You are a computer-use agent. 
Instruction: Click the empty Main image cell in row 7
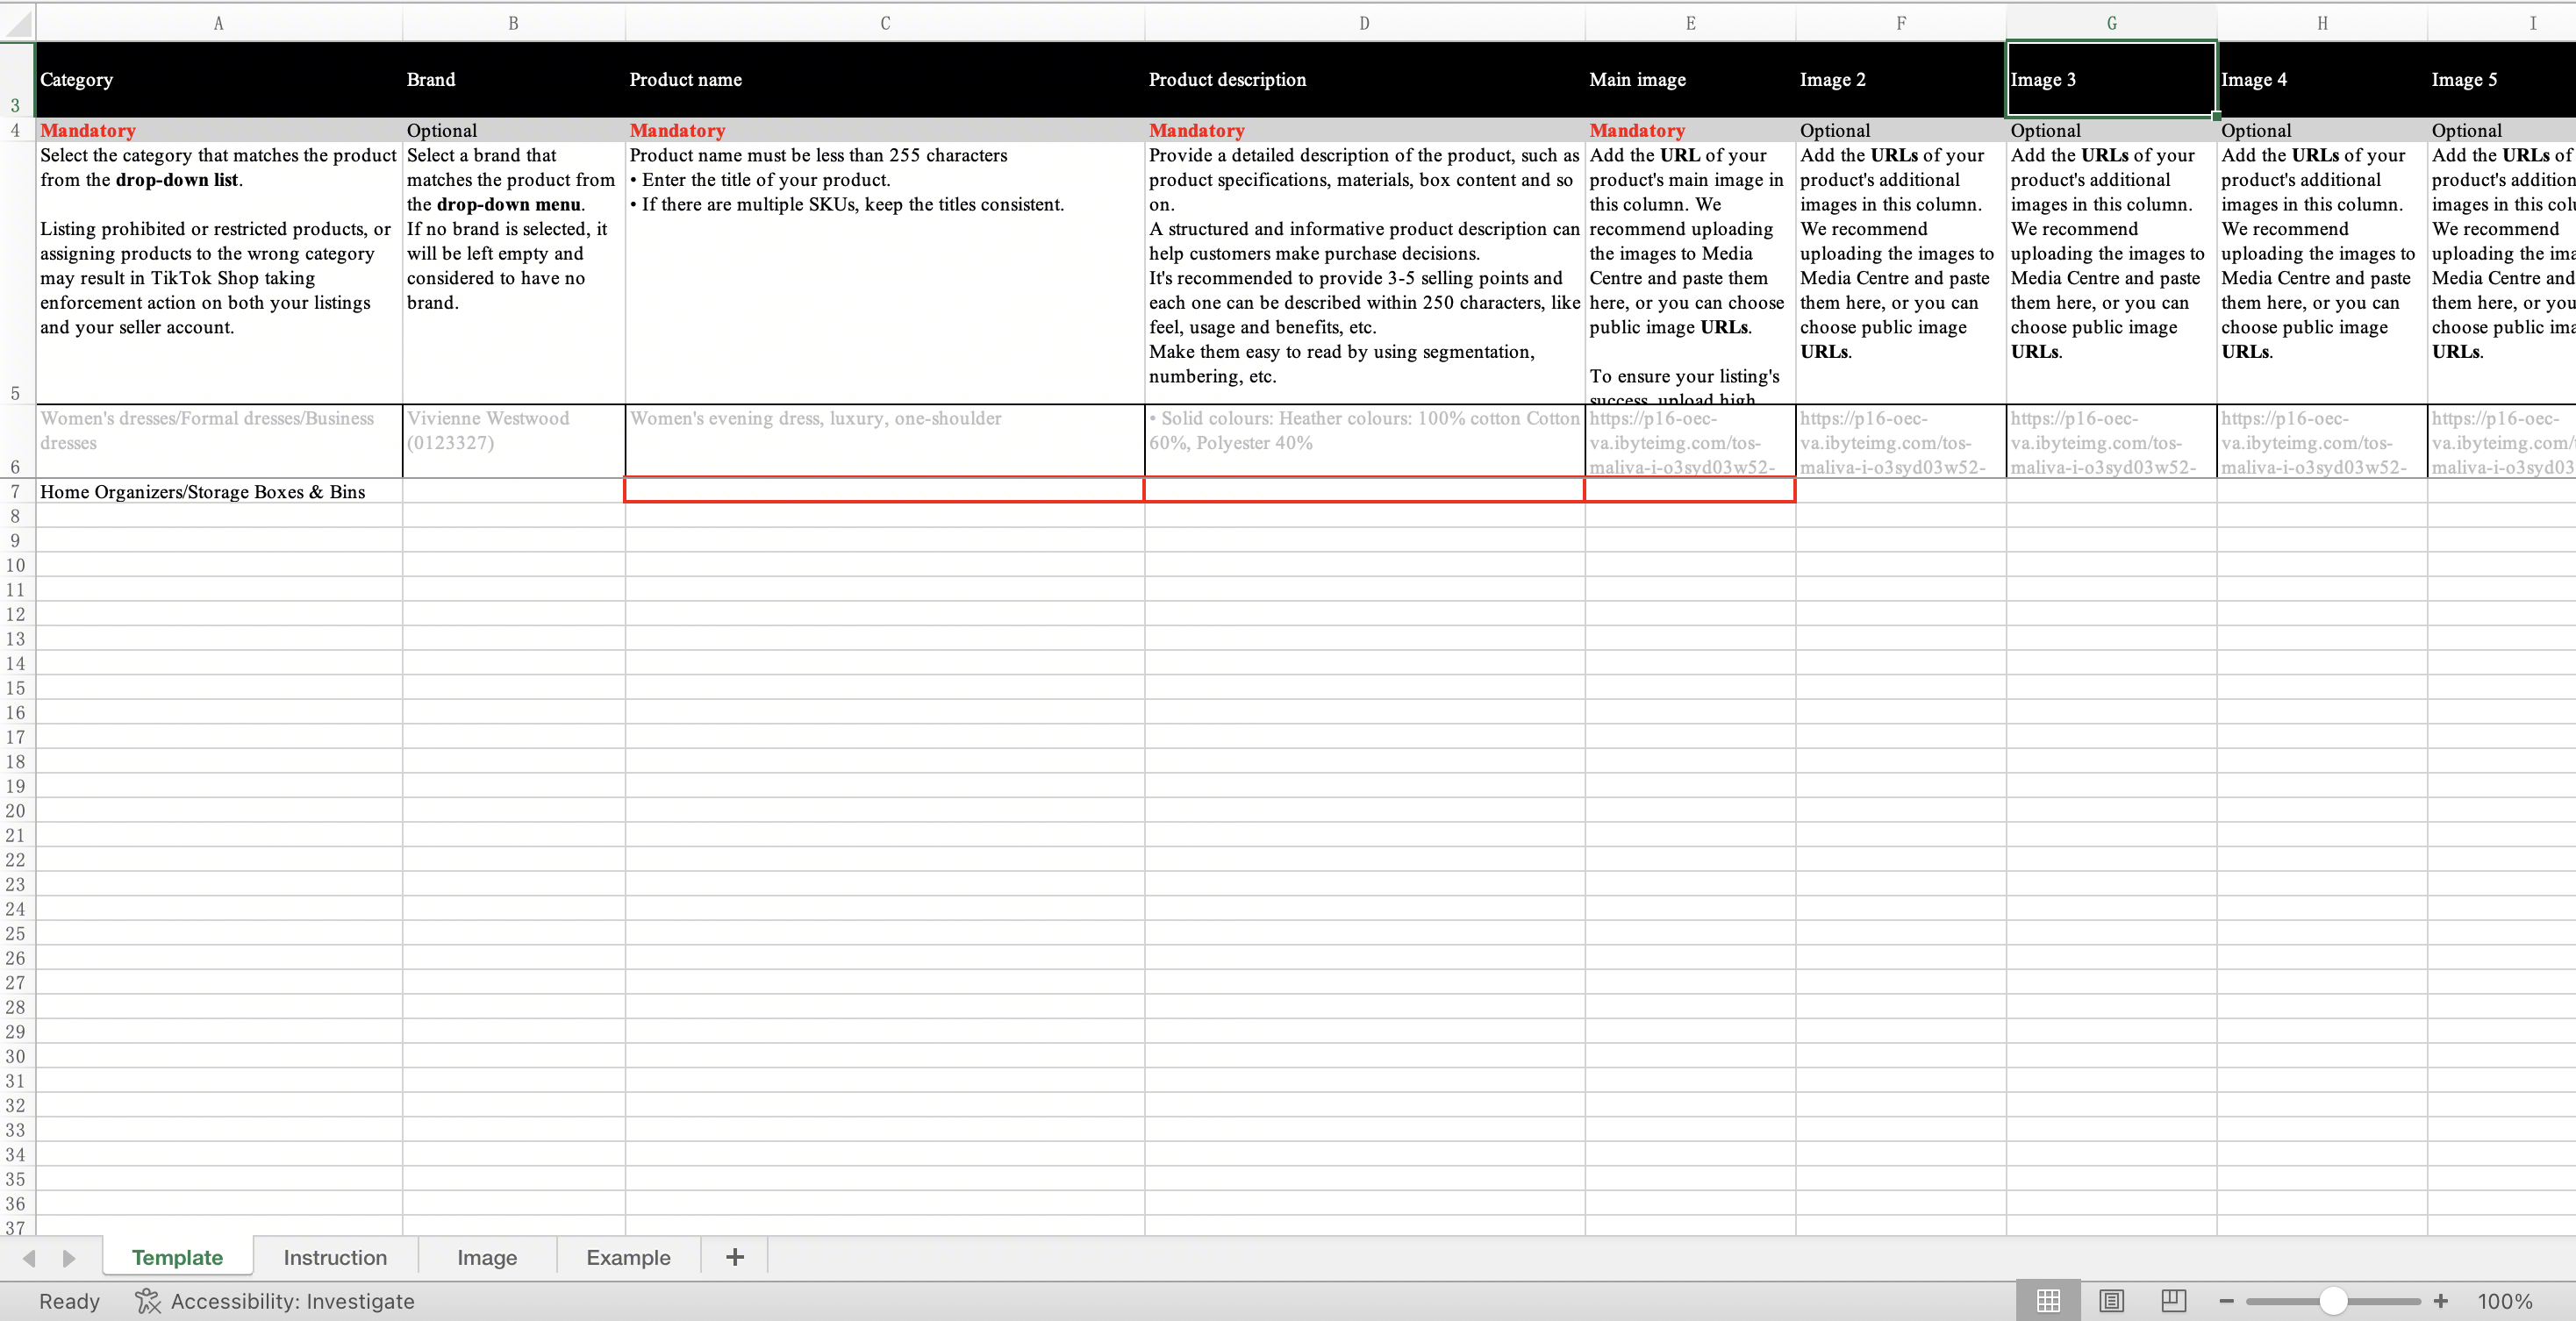point(1690,490)
